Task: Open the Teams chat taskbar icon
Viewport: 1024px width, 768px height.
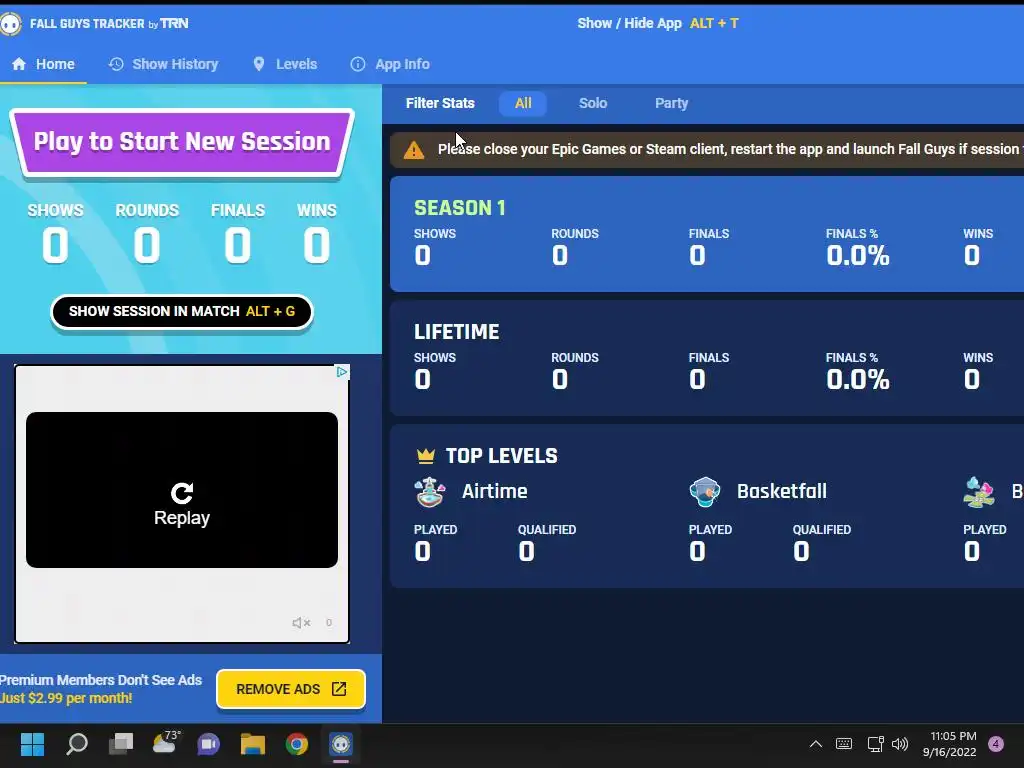Action: click(x=209, y=744)
